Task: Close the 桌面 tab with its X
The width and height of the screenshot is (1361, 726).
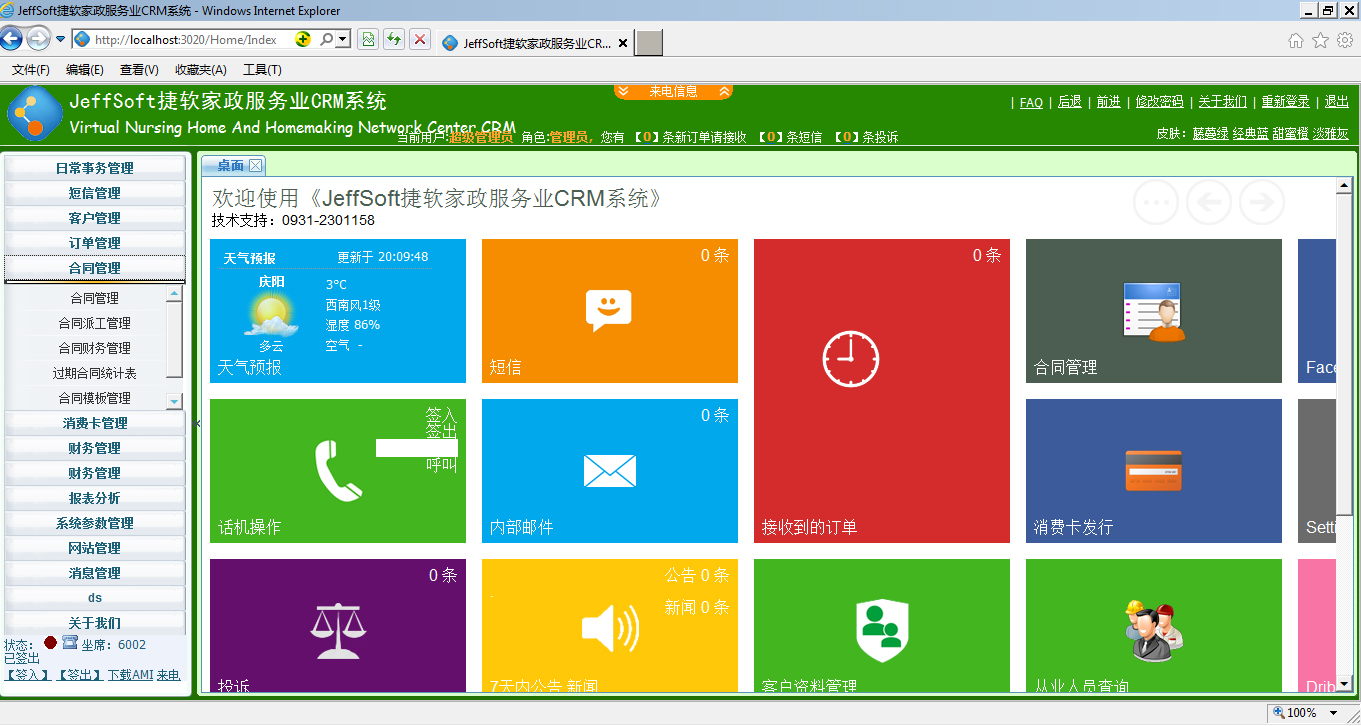Action: pyautogui.click(x=256, y=166)
